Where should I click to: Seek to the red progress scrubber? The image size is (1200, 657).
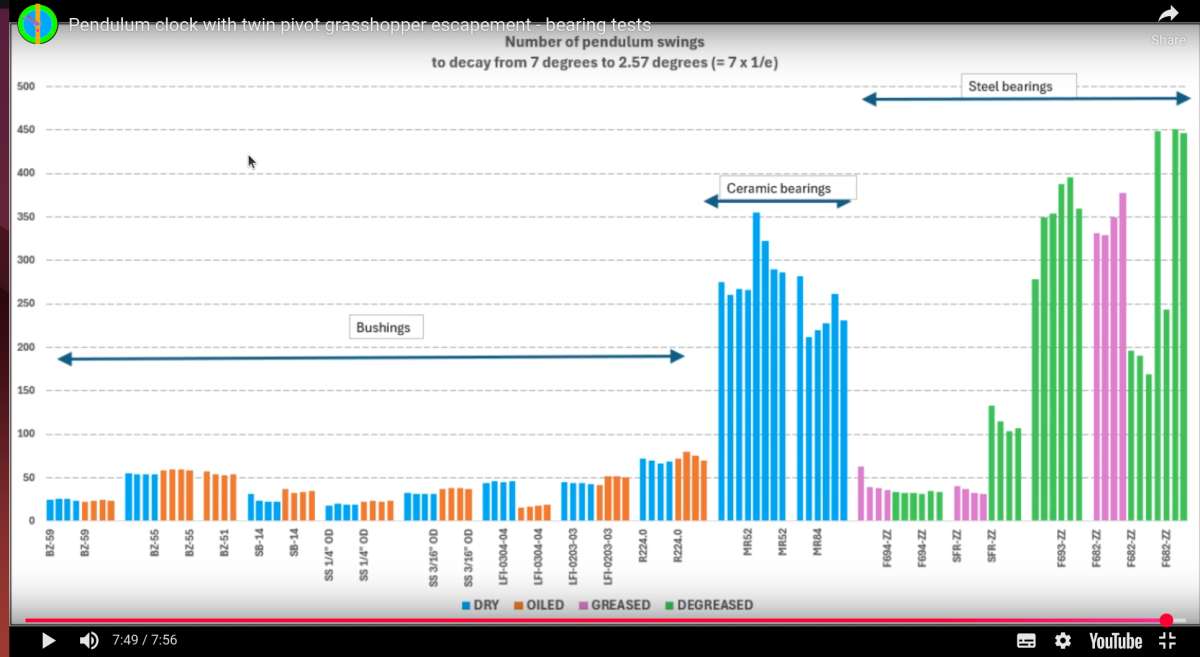pyautogui.click(x=1166, y=620)
